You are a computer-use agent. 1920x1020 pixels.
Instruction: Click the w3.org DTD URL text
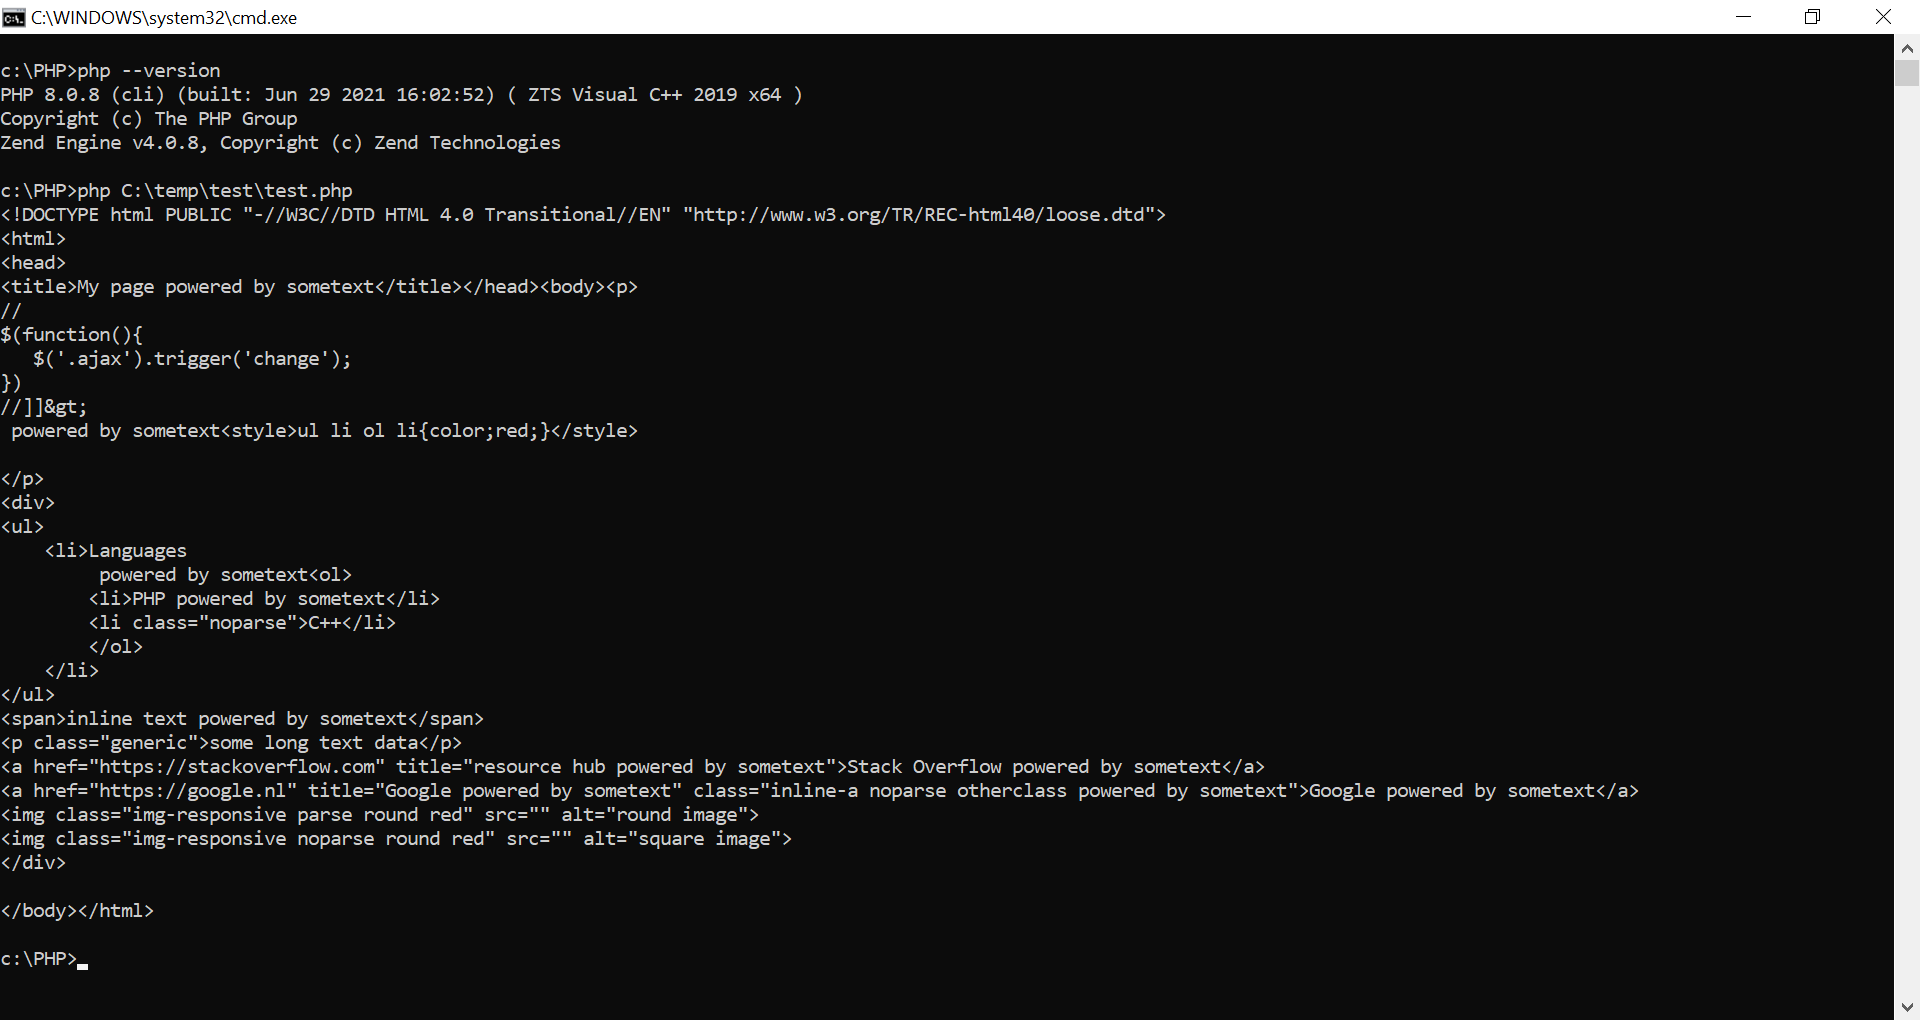[x=919, y=215]
